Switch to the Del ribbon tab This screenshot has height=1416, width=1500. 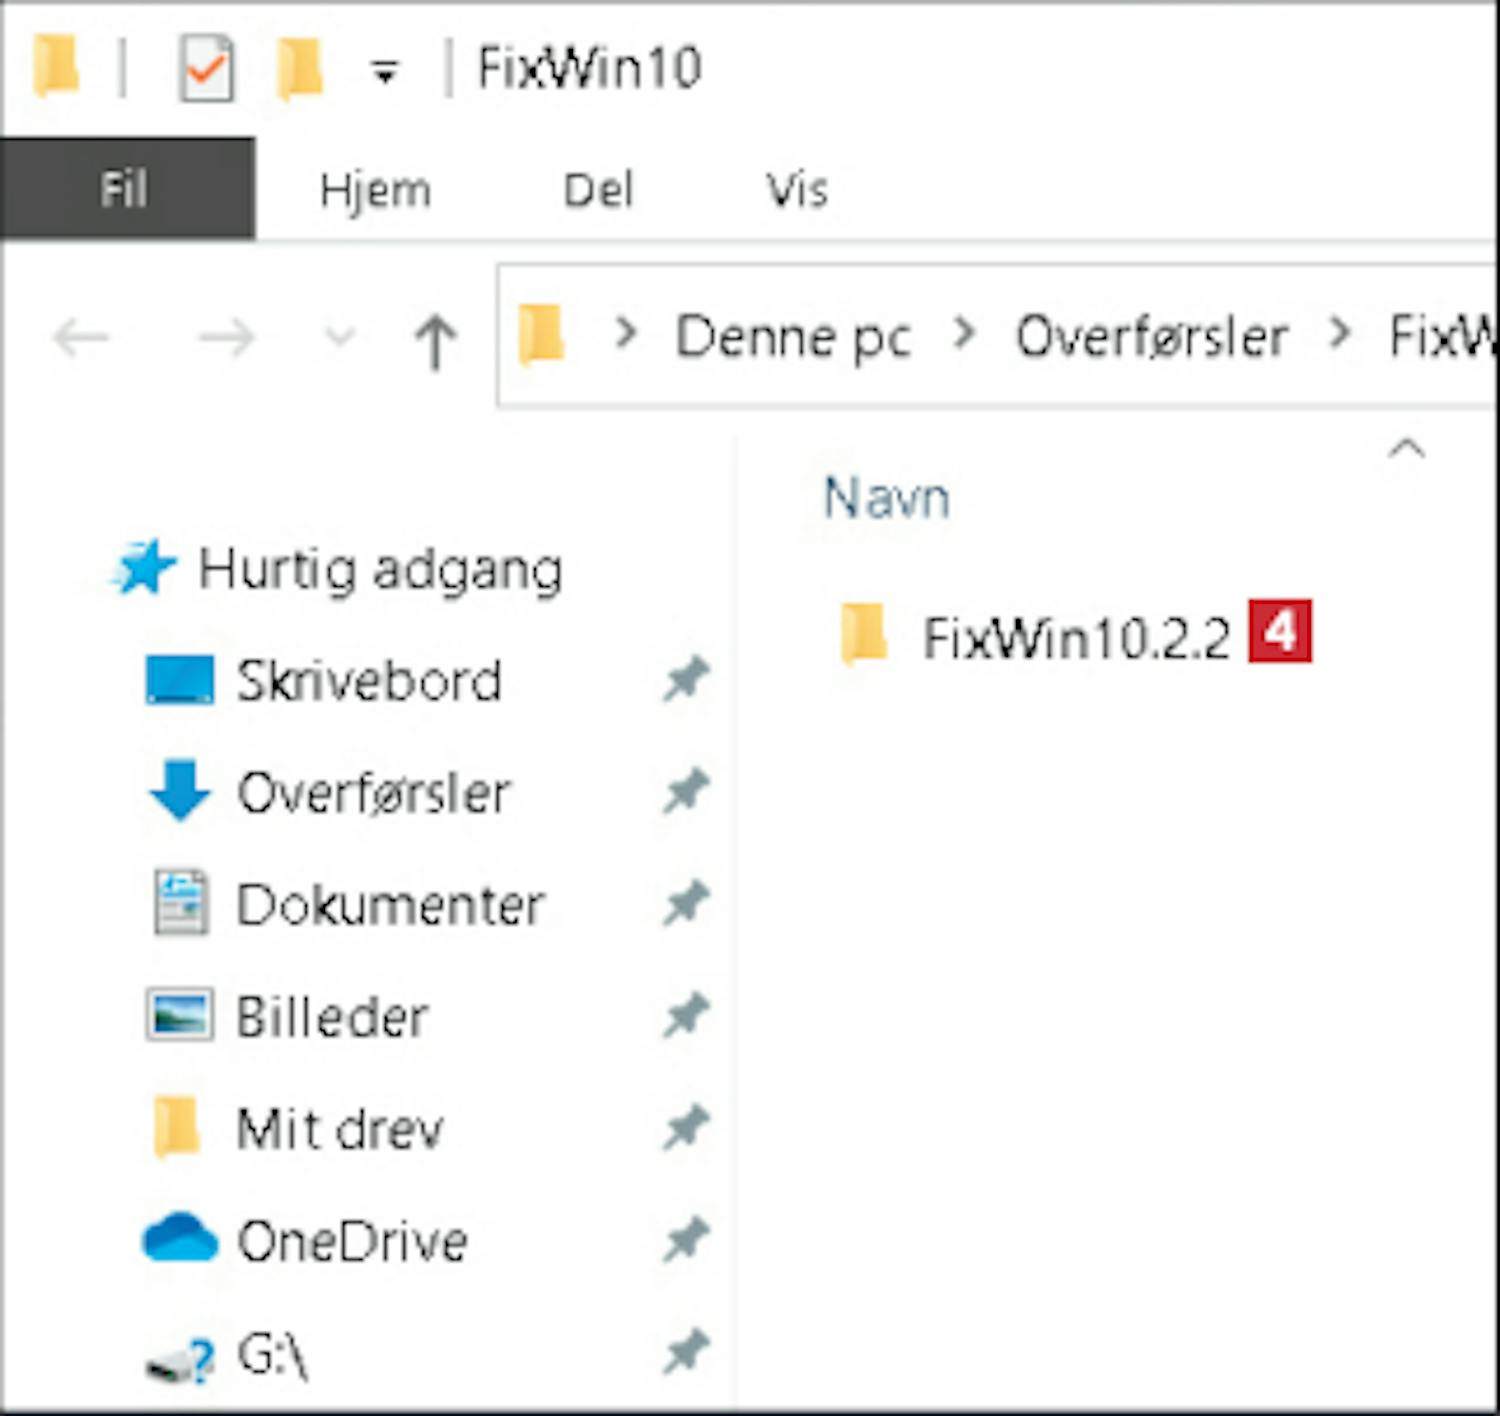pyautogui.click(x=598, y=190)
